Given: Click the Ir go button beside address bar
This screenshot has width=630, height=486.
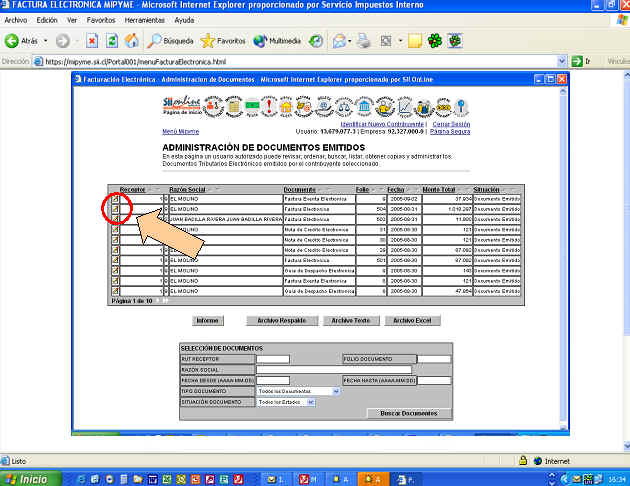Looking at the screenshot, I should pyautogui.click(x=581, y=61).
